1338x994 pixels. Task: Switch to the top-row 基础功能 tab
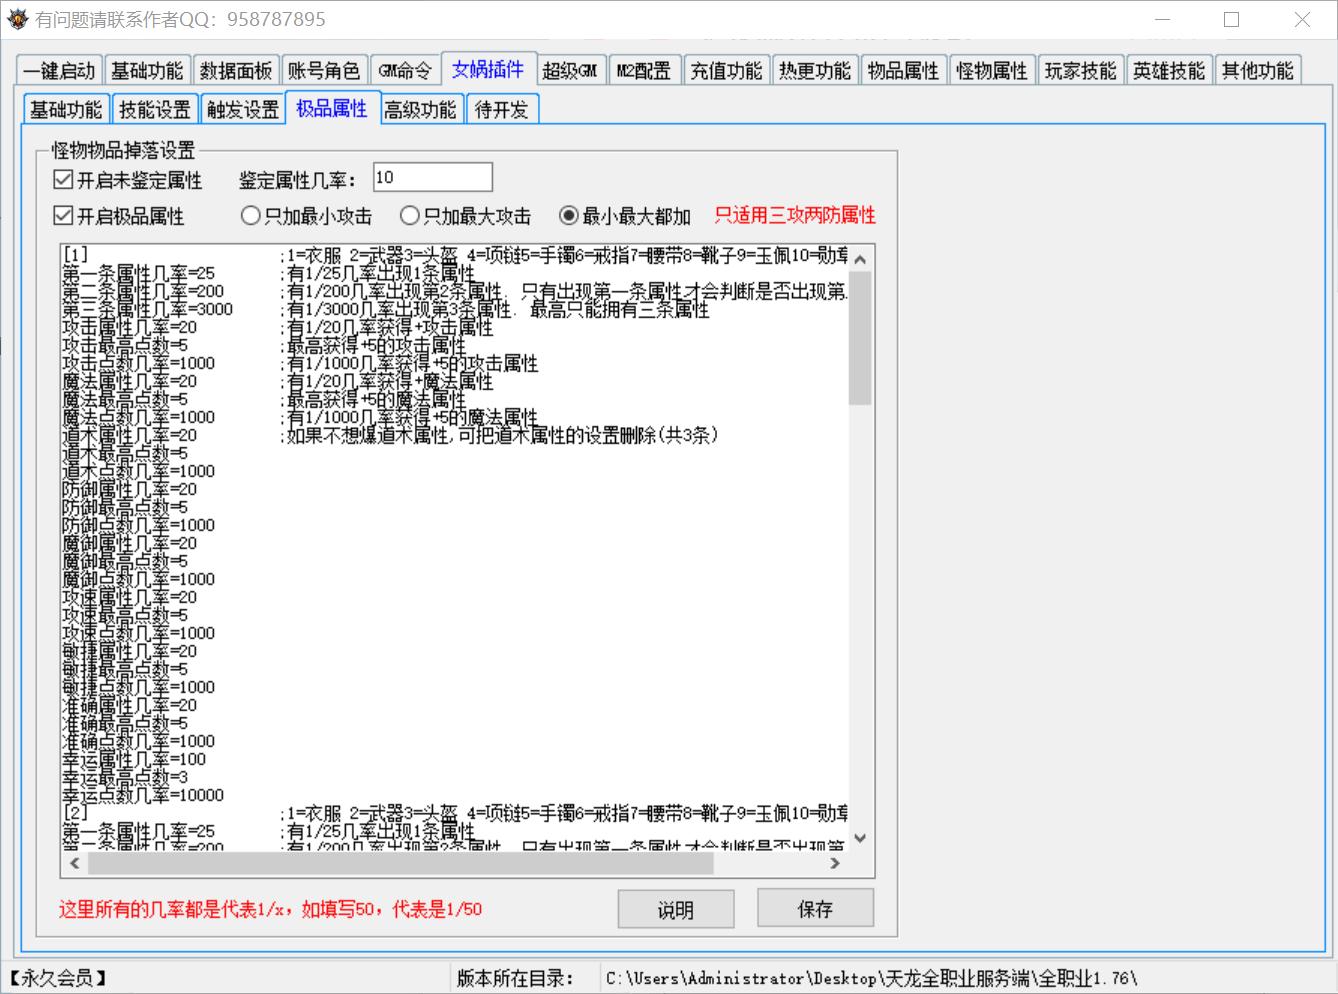147,70
